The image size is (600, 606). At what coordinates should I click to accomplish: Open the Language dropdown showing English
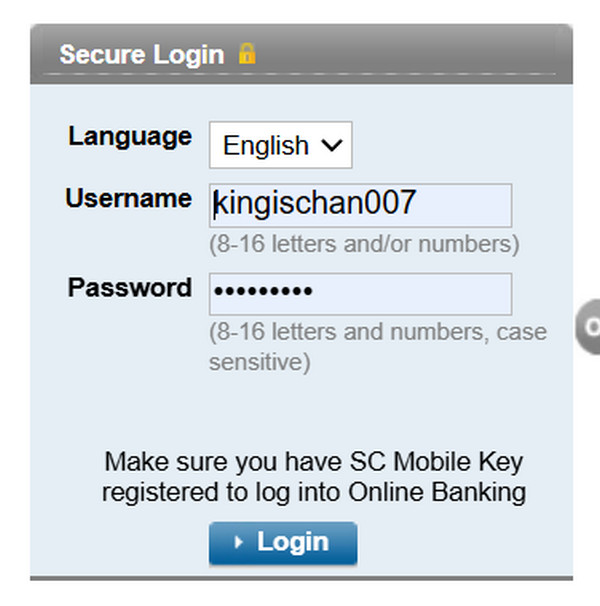coord(280,146)
